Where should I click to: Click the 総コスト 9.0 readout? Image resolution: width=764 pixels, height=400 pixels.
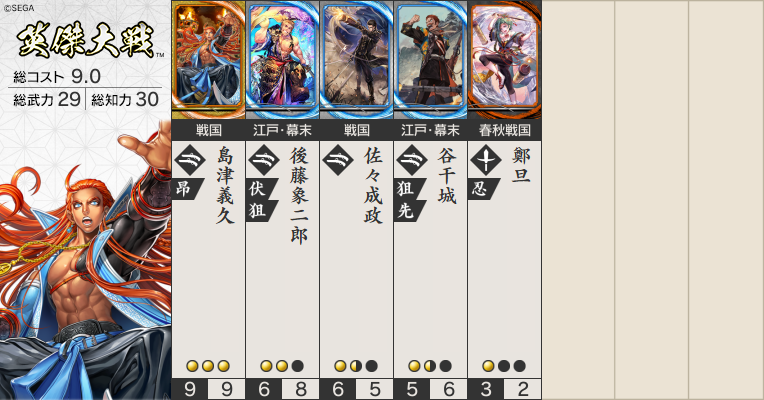[57, 76]
